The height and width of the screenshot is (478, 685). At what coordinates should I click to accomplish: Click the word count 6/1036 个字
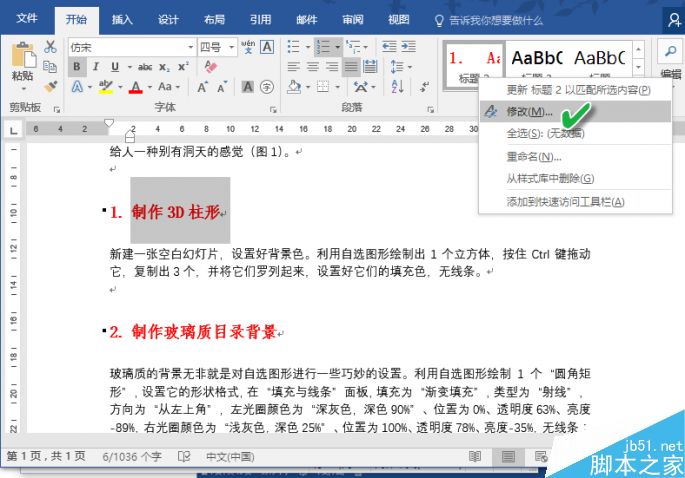click(132, 457)
